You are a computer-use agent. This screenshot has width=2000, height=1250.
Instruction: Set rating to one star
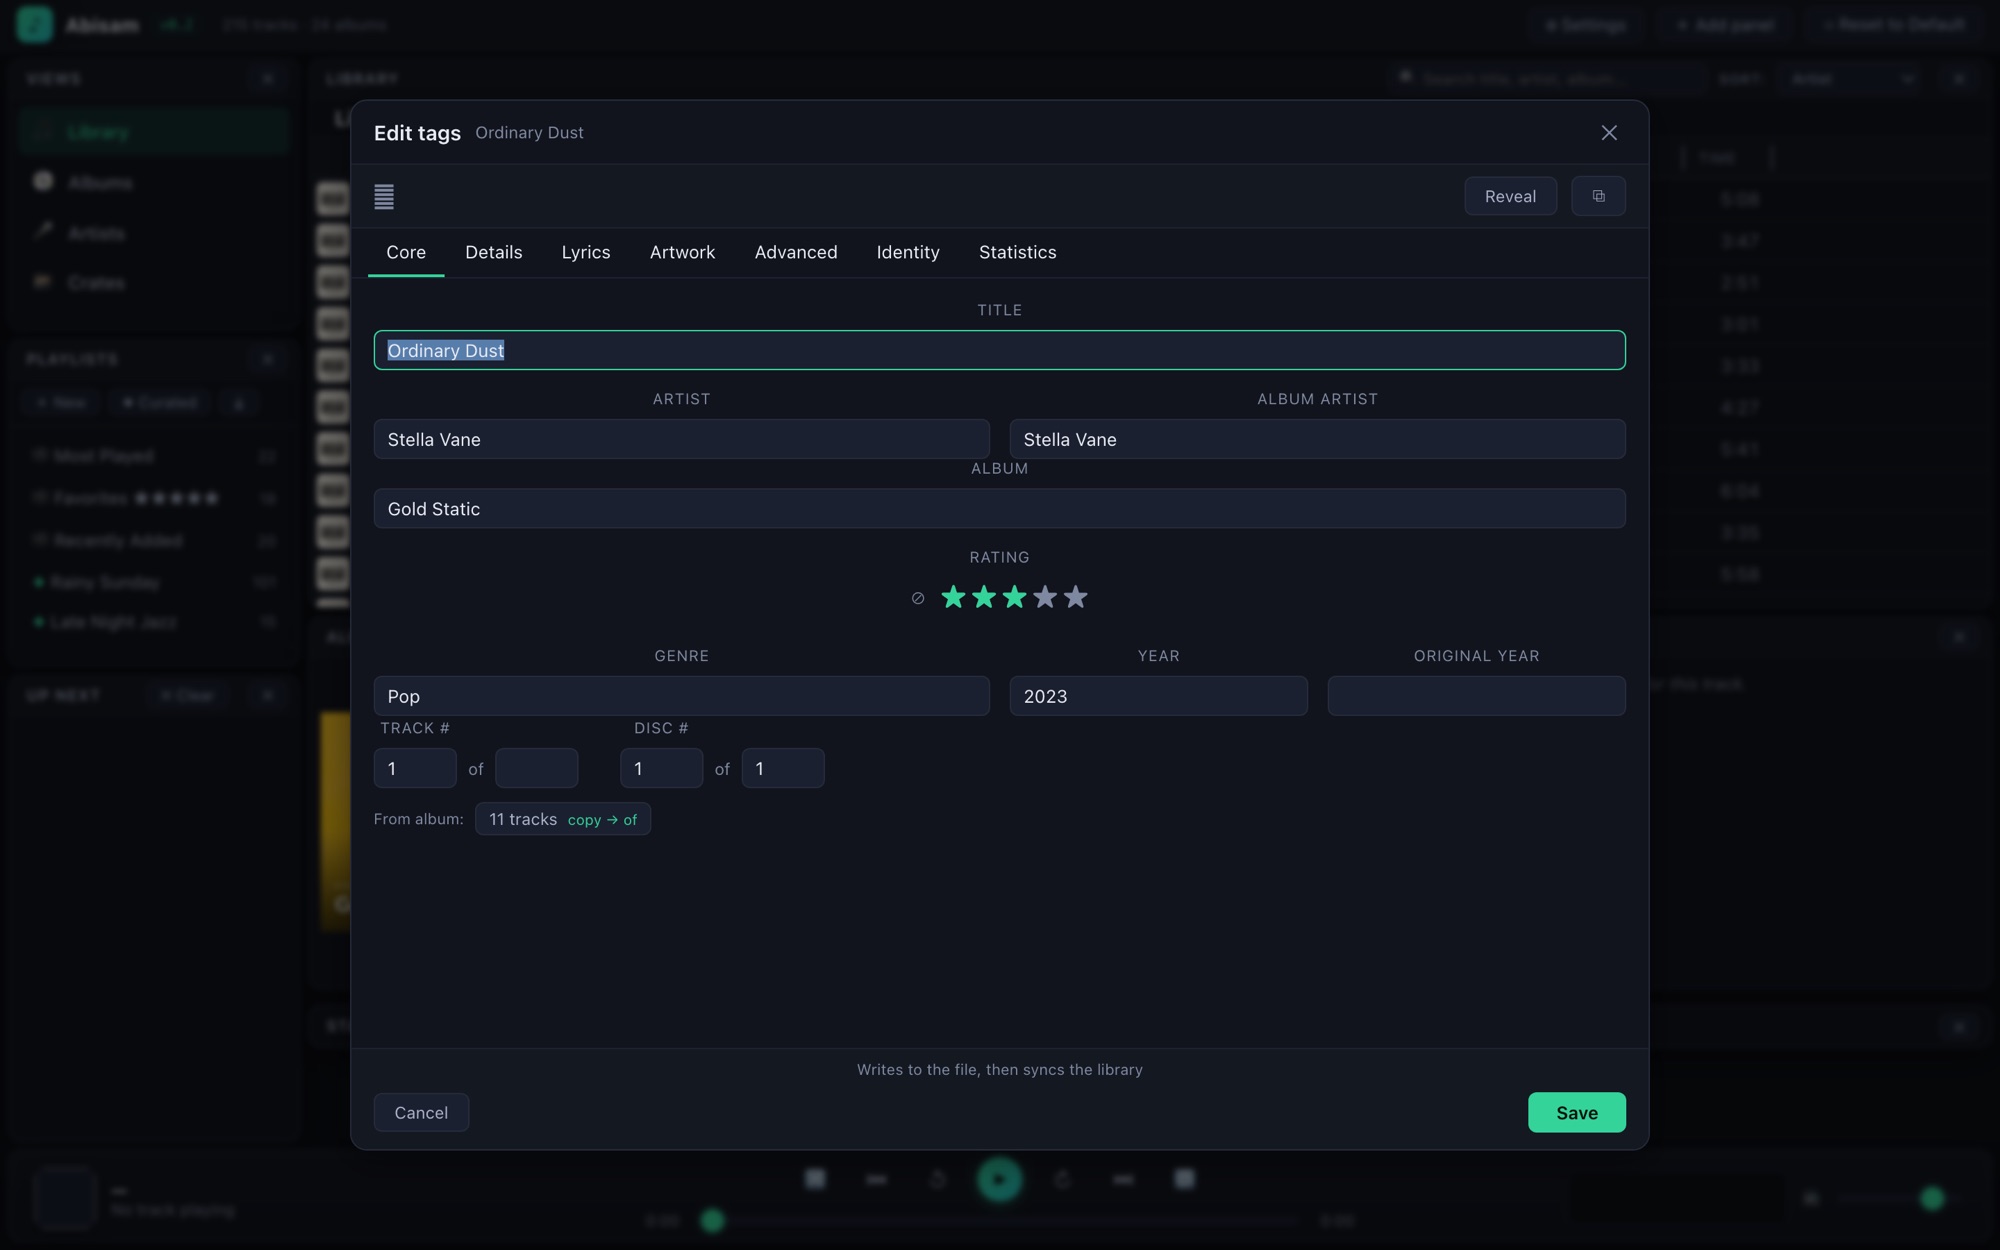click(953, 597)
